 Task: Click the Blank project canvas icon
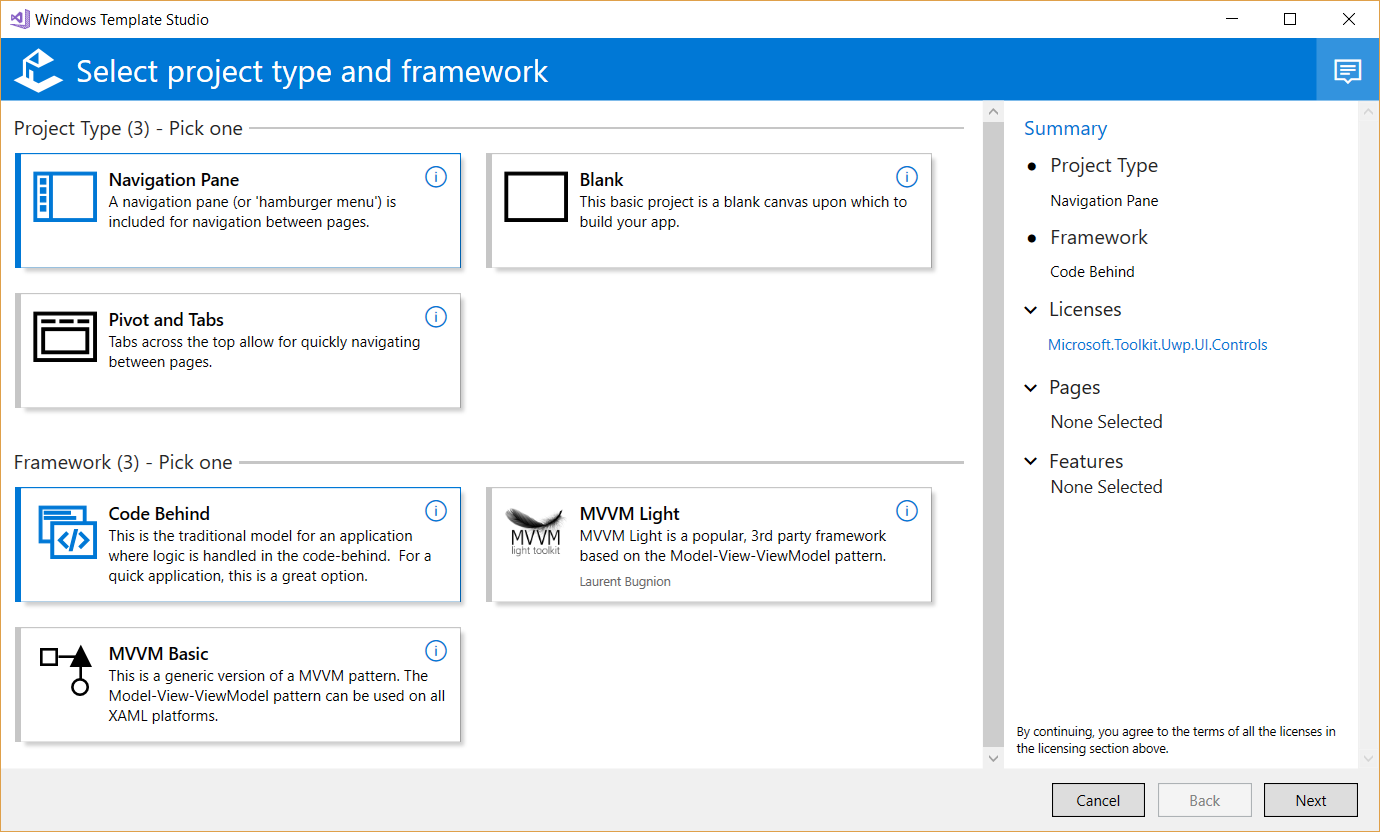pyautogui.click(x=536, y=197)
